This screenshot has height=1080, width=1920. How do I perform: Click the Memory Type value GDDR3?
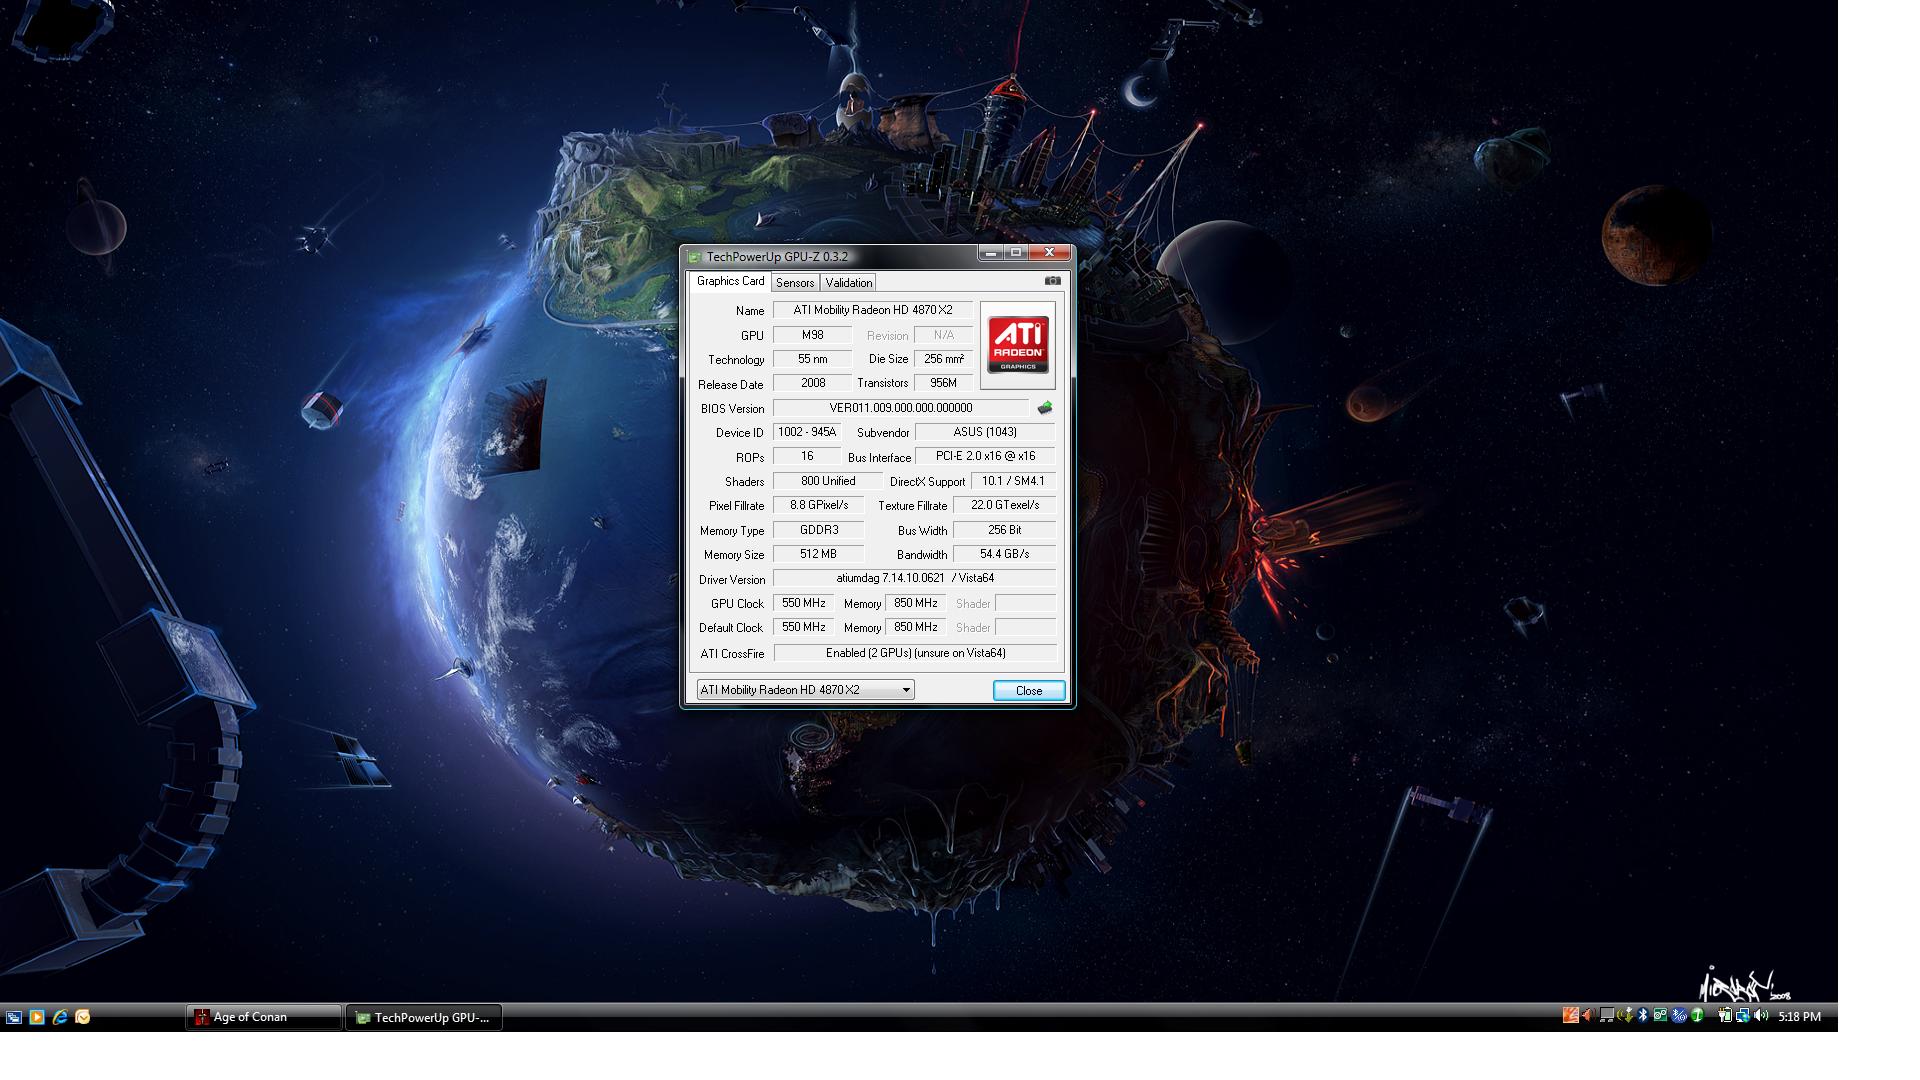tap(819, 530)
